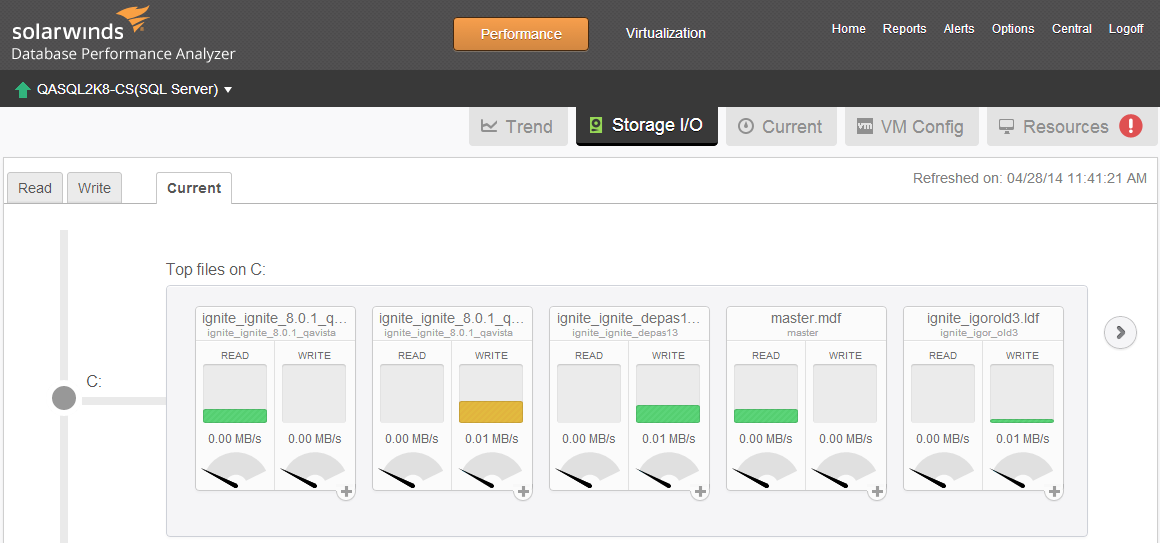Click 'Top files on C:' heading
This screenshot has width=1160, height=543.
(x=216, y=269)
